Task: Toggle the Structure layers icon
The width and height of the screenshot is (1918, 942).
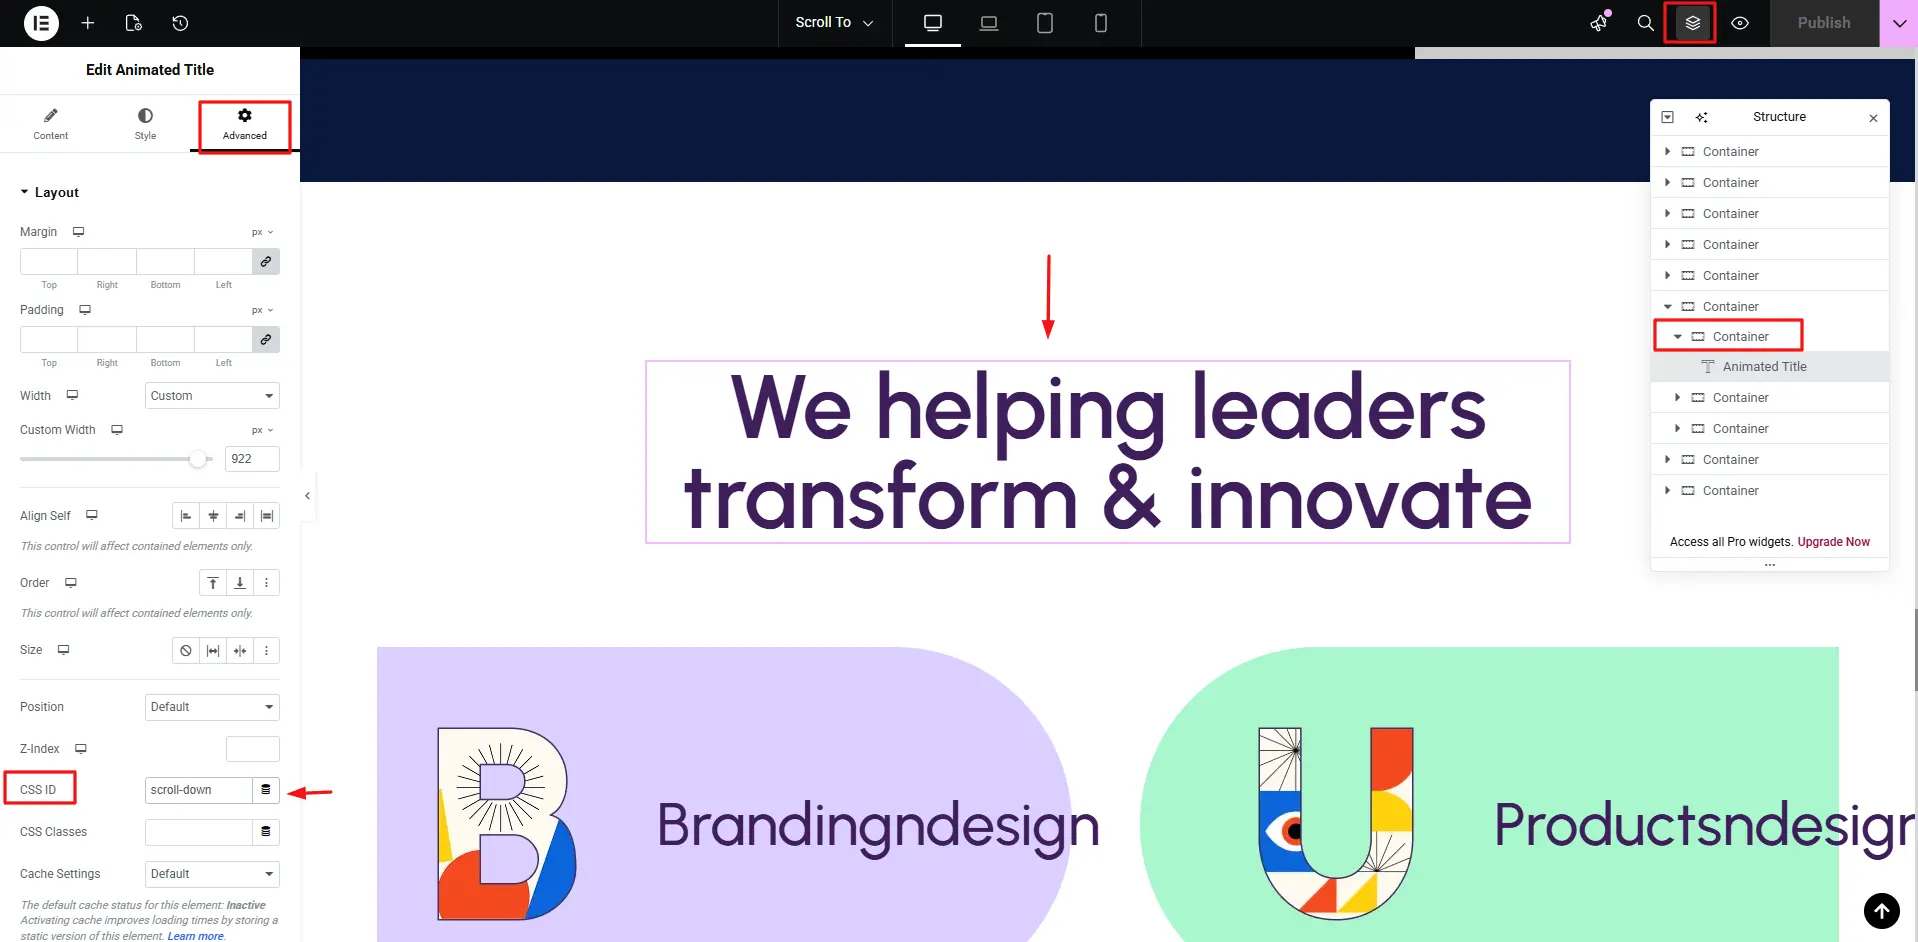Action: click(x=1692, y=23)
